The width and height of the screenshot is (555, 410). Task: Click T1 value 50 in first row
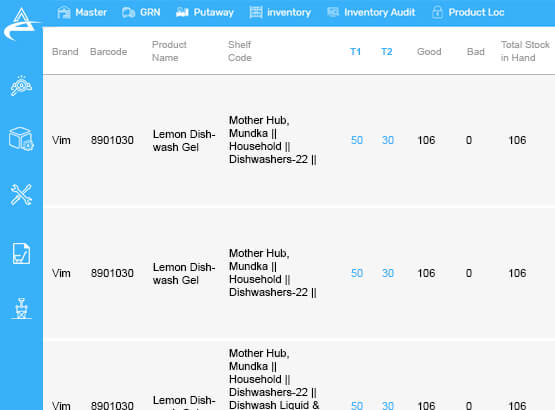click(x=357, y=140)
